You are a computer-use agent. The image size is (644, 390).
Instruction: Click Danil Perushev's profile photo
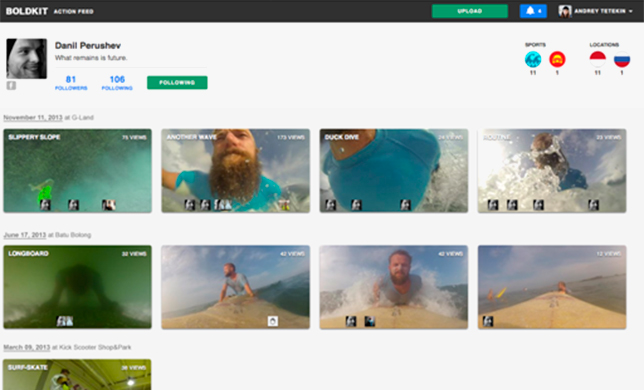[x=27, y=59]
